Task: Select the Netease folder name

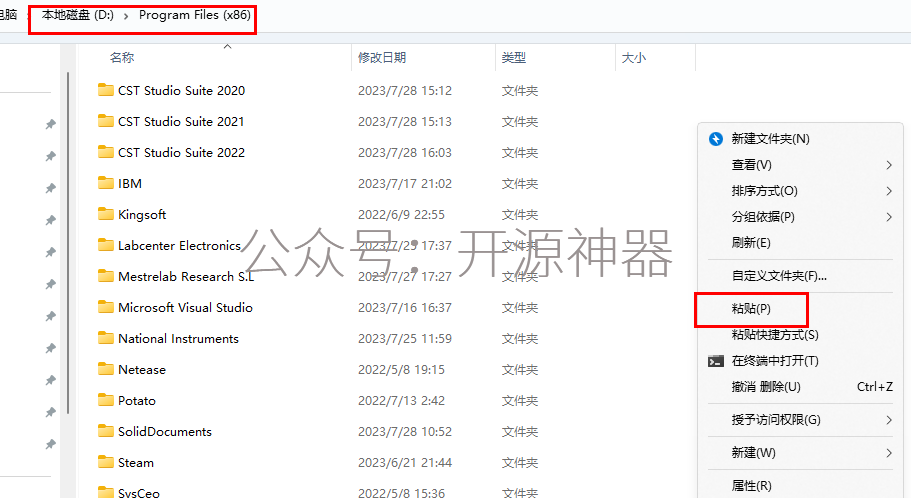Action: point(142,370)
